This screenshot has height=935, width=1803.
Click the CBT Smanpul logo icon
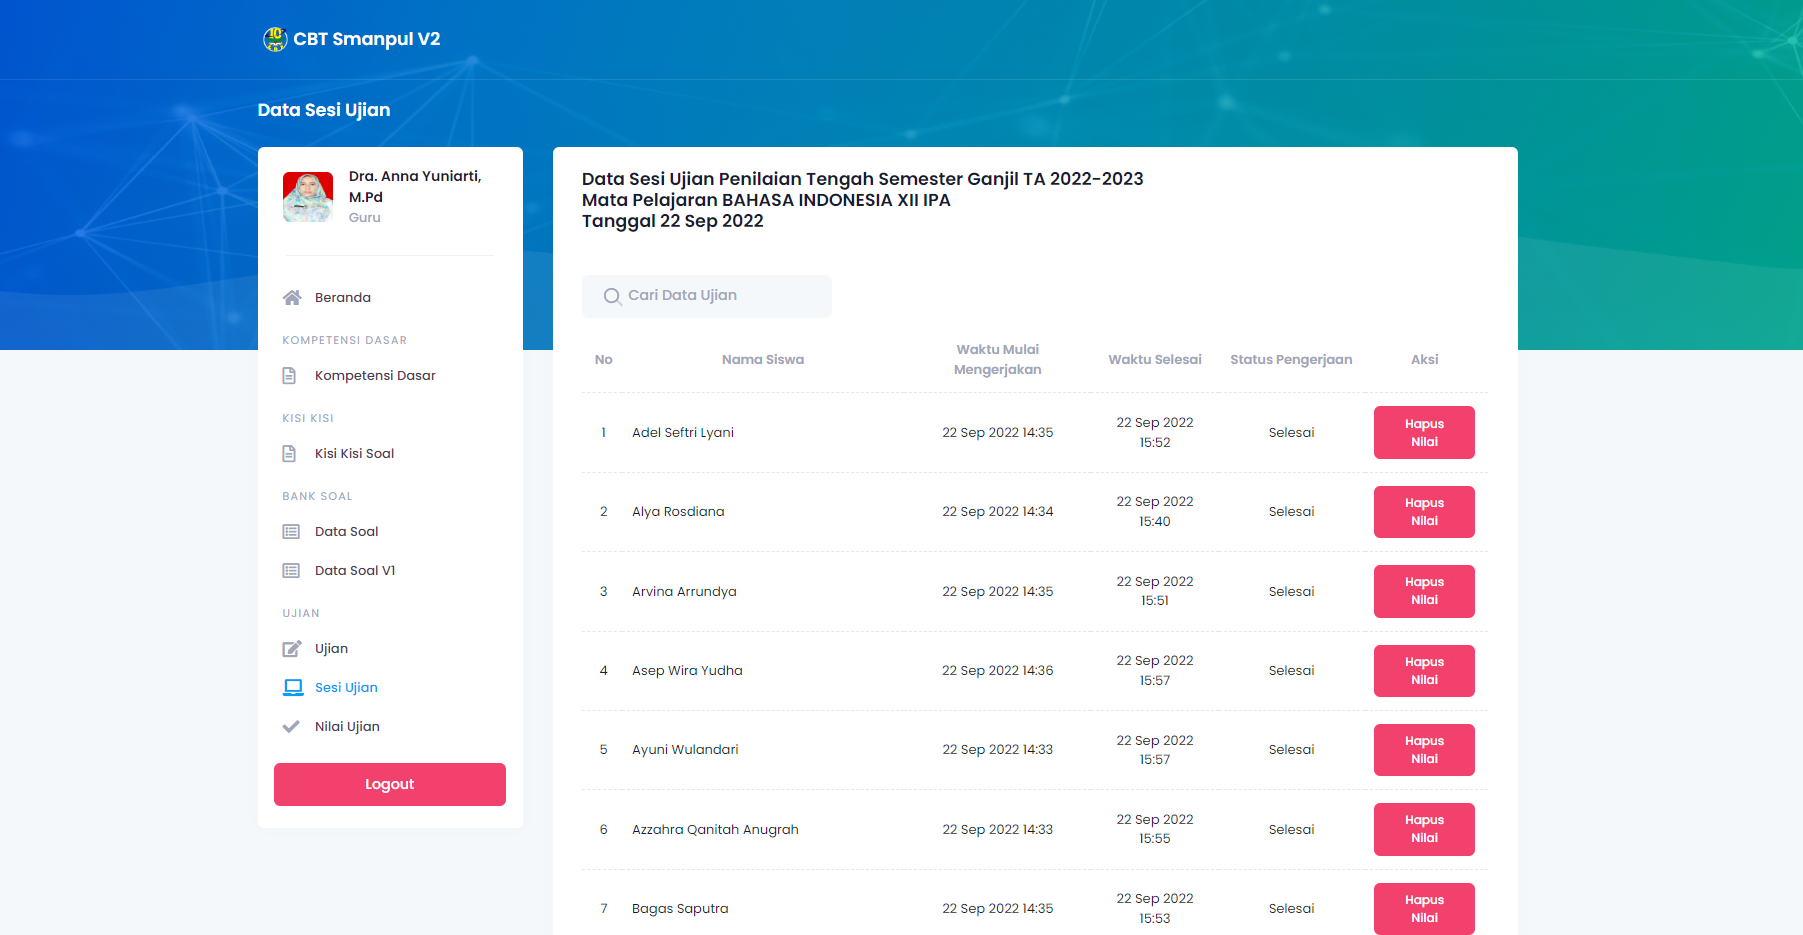click(275, 39)
